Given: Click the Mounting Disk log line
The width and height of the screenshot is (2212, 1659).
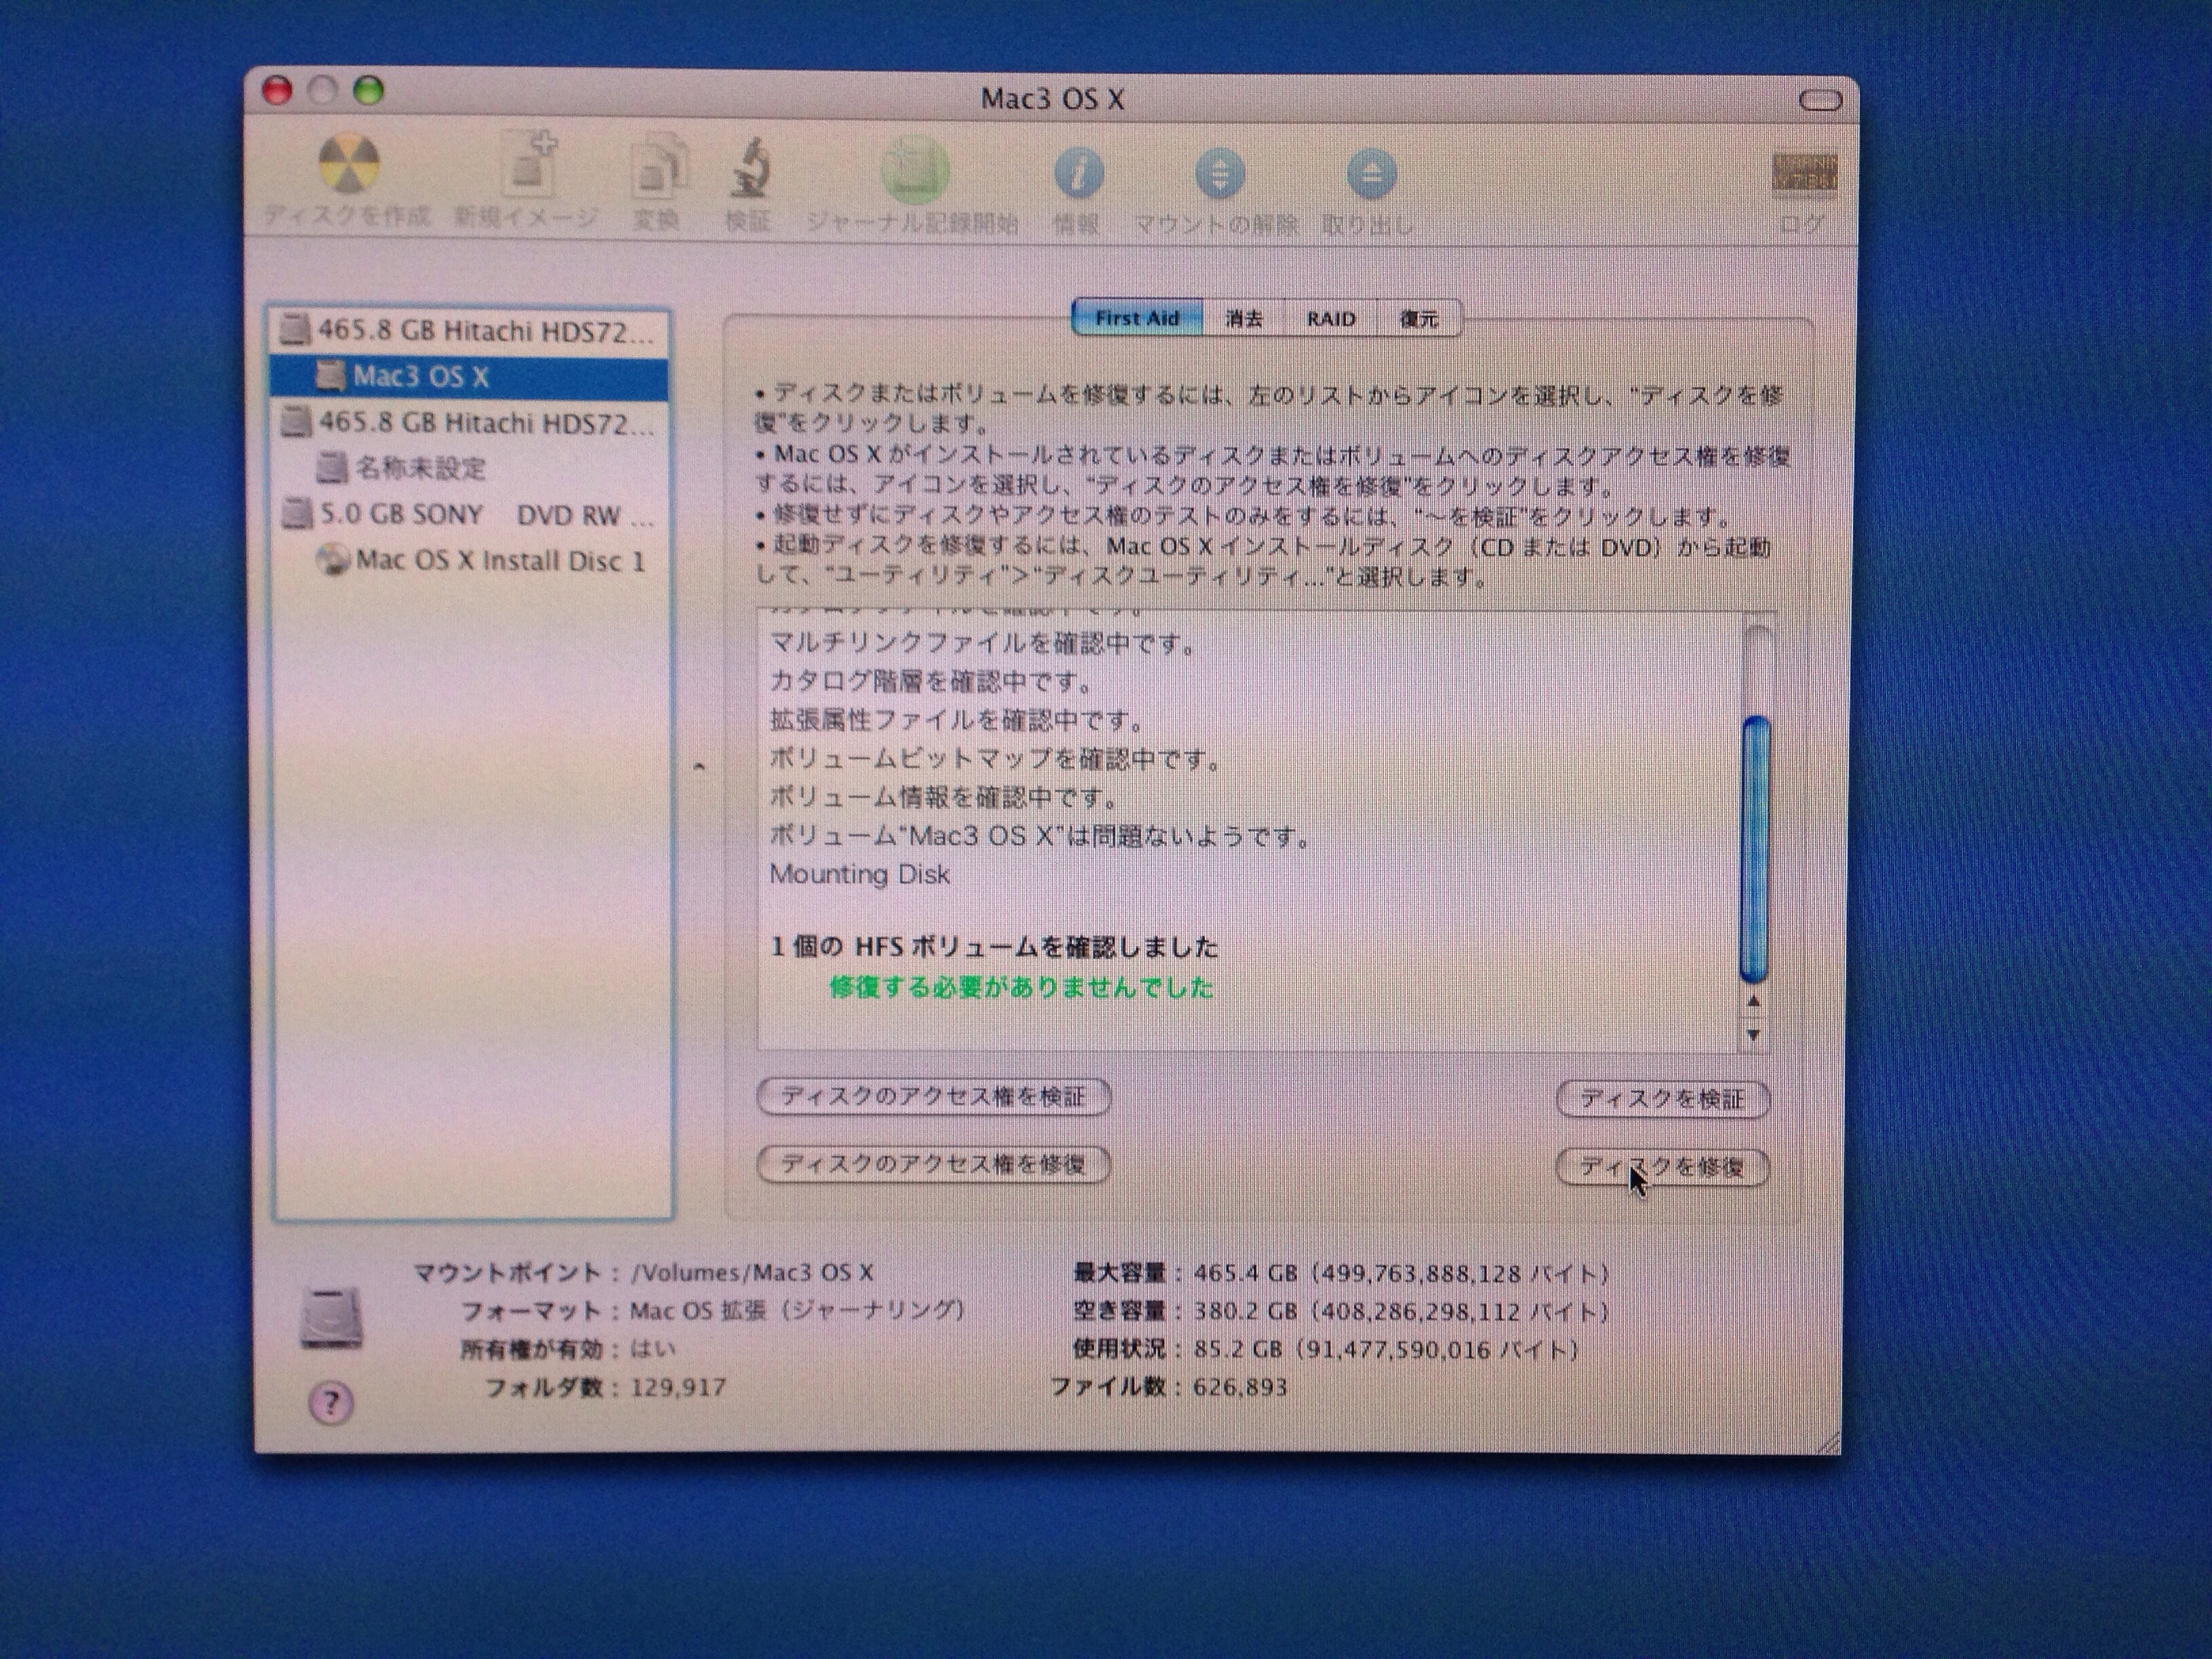Looking at the screenshot, I should (x=860, y=874).
